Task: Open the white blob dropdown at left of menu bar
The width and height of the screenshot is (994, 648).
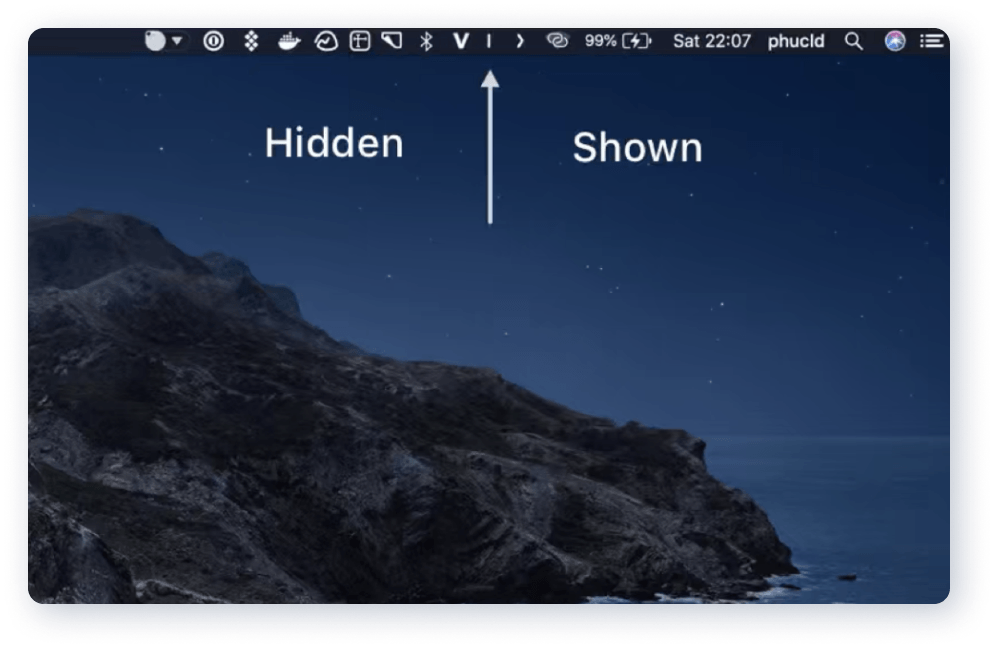Action: (x=164, y=41)
